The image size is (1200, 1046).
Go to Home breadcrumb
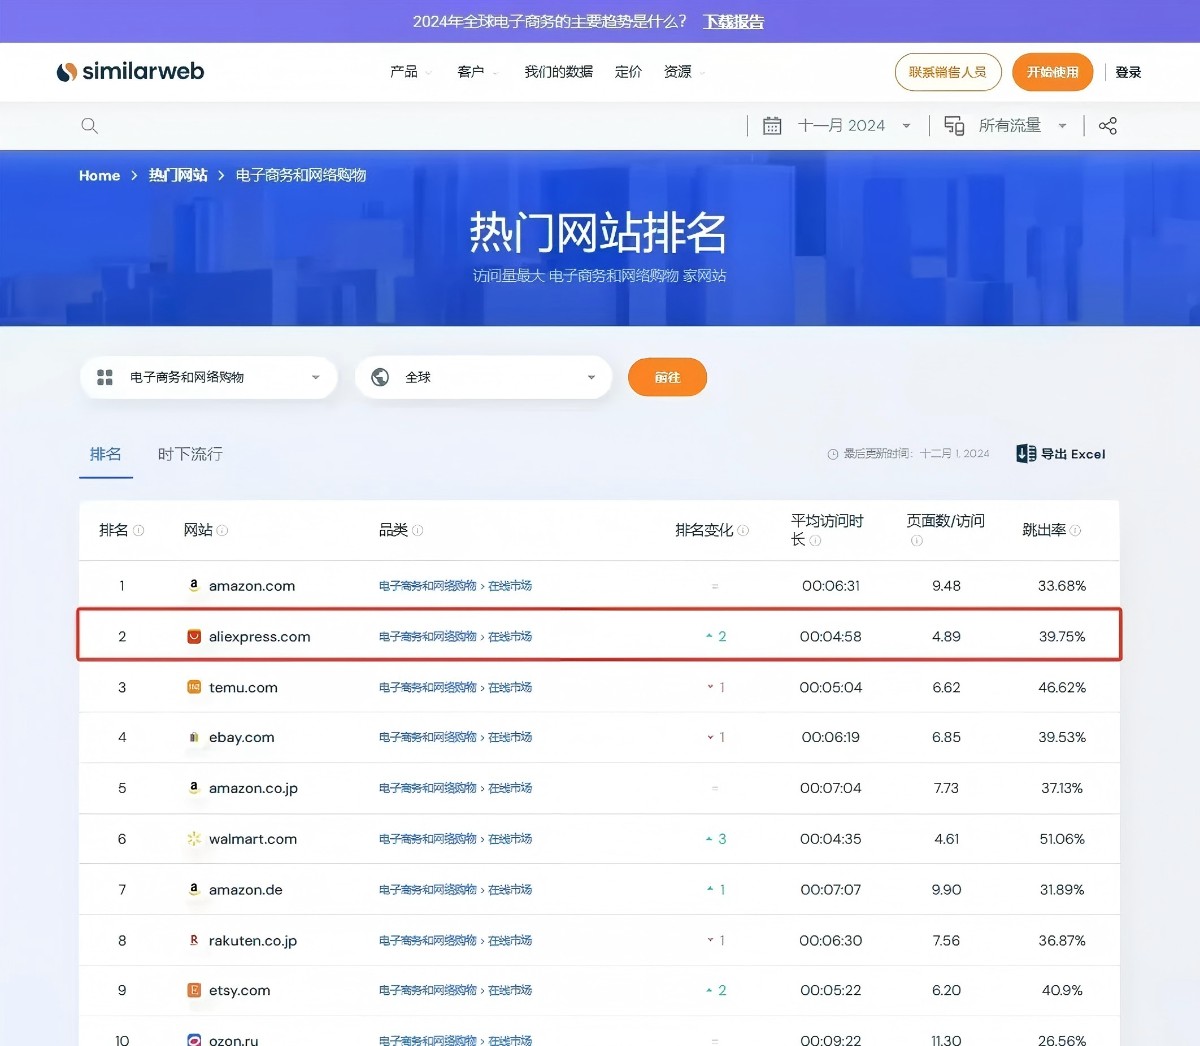100,175
